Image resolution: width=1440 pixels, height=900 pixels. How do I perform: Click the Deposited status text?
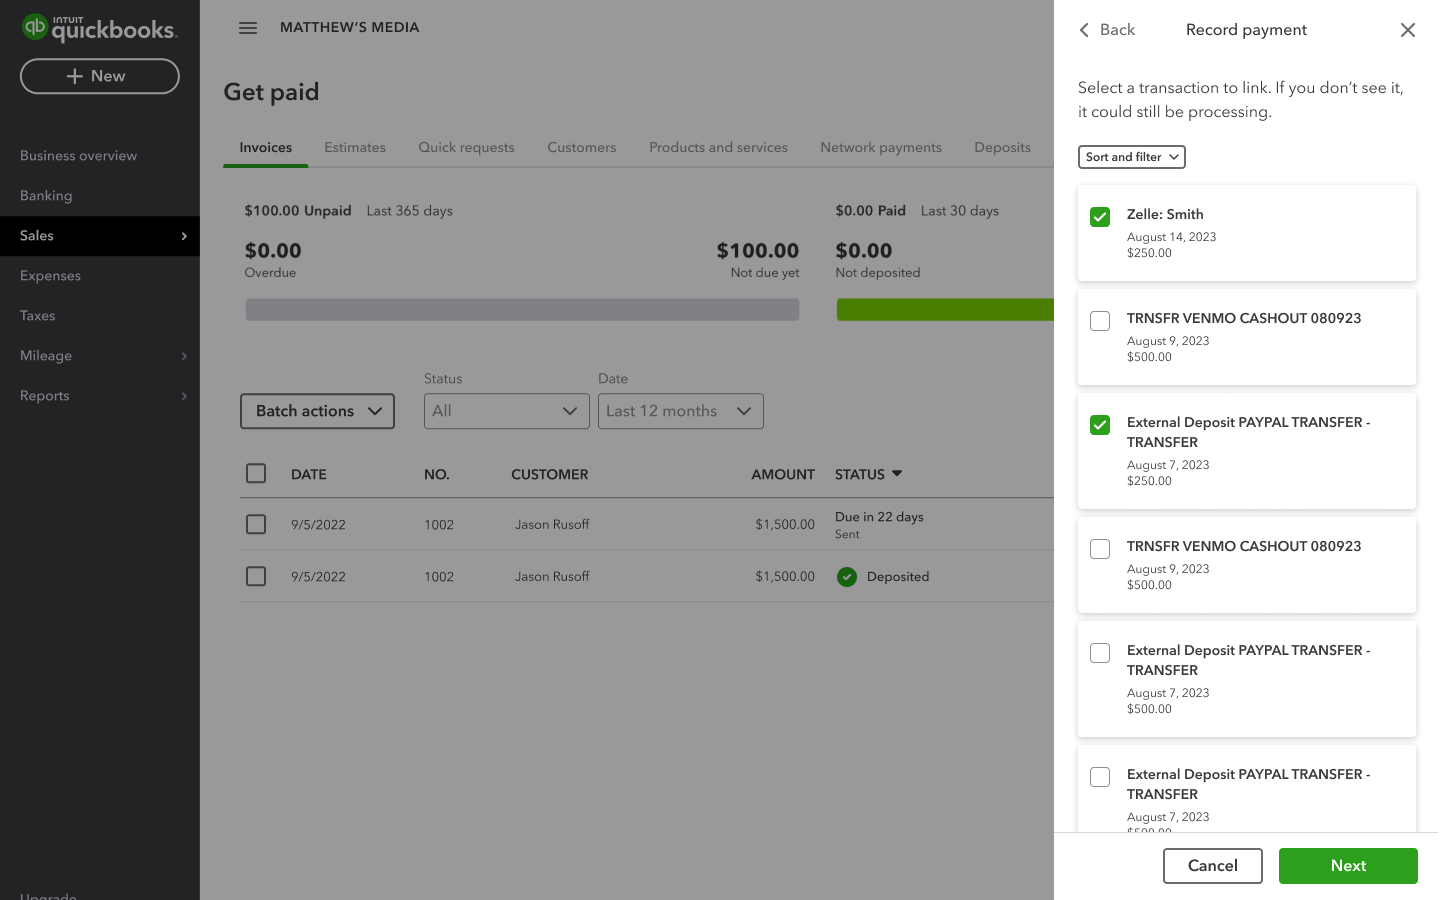(898, 577)
